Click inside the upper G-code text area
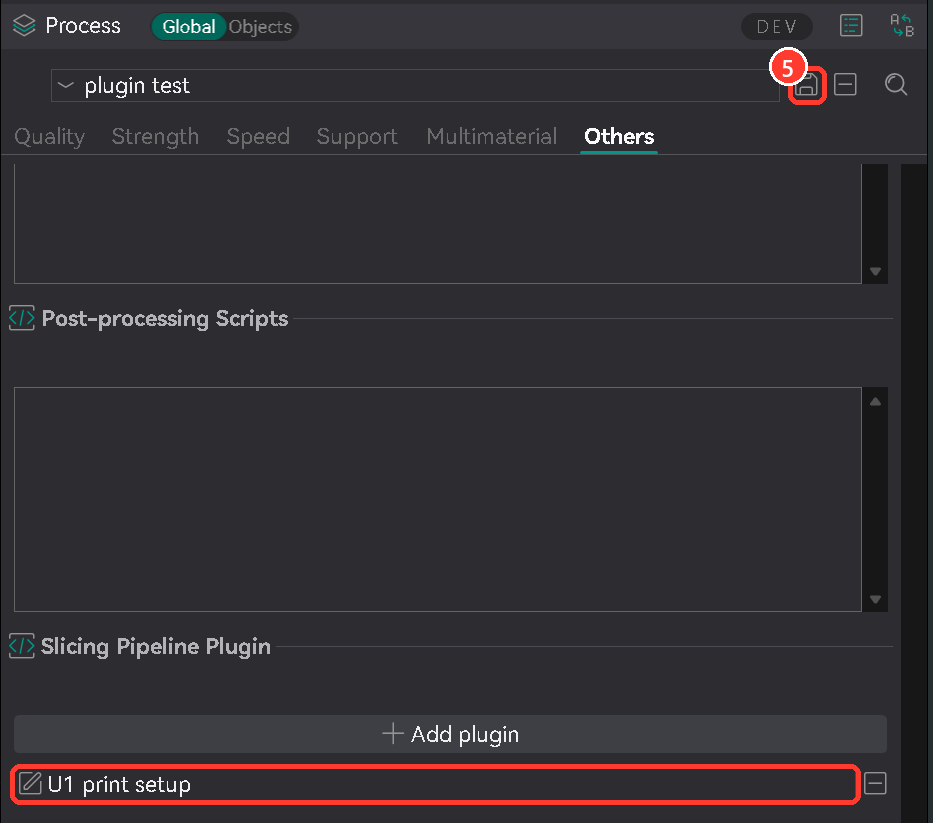Screen dimensions: 933x823 click(438, 224)
